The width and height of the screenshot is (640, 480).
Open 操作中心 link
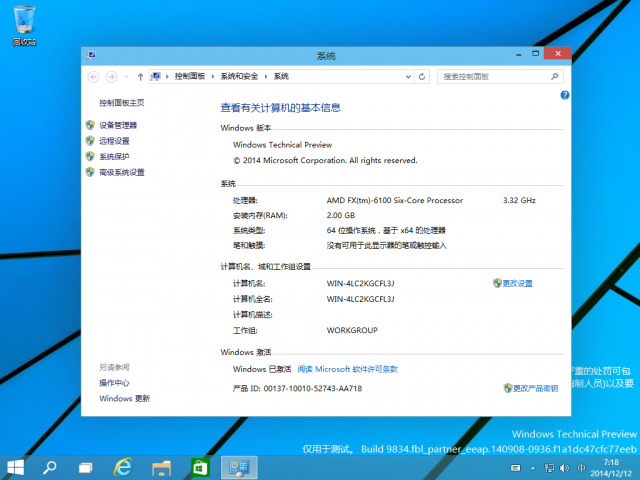click(114, 383)
